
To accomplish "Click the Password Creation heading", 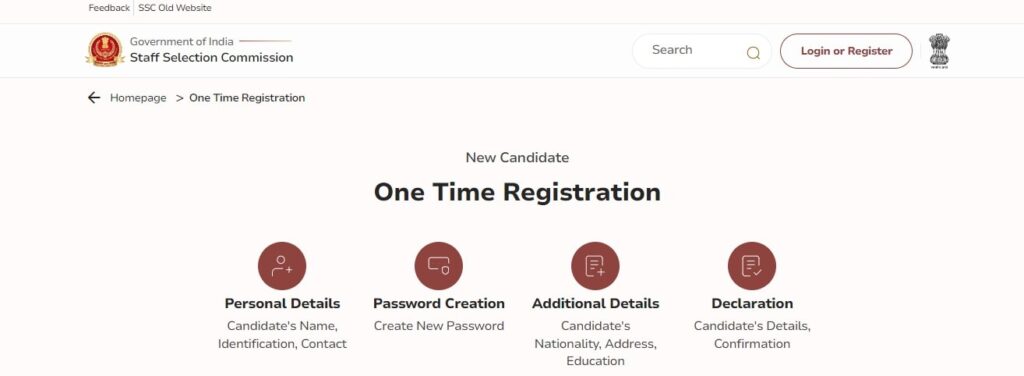I will 439,304.
